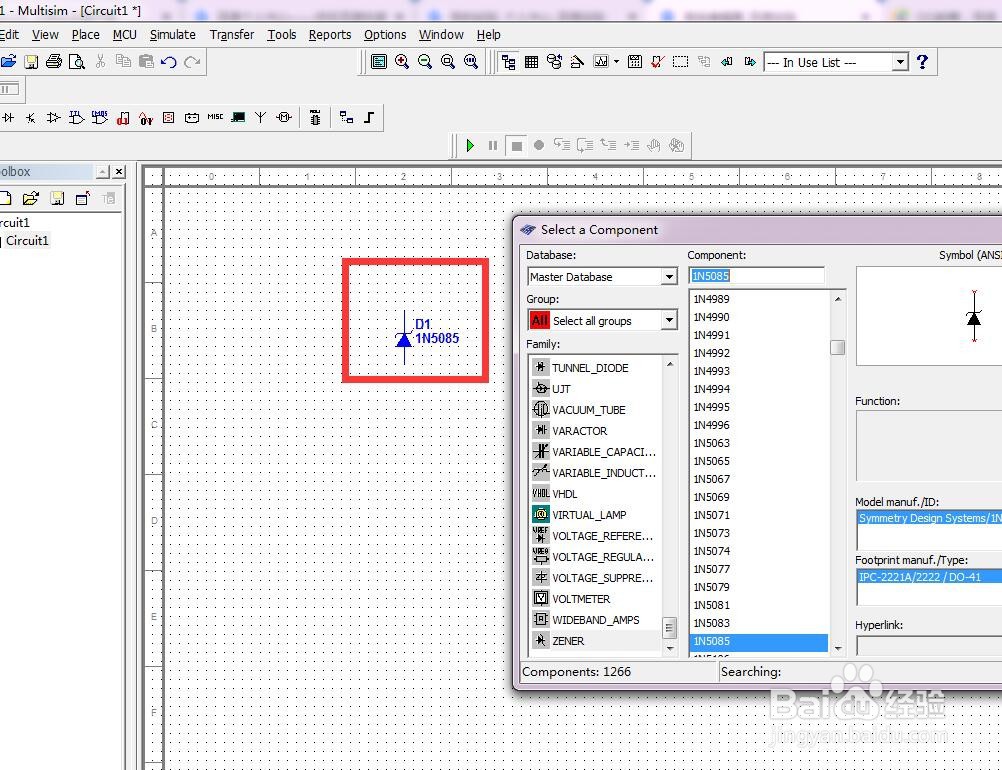Toggle the Spreadsheet View icon
The image size is (1002, 770).
[532, 62]
